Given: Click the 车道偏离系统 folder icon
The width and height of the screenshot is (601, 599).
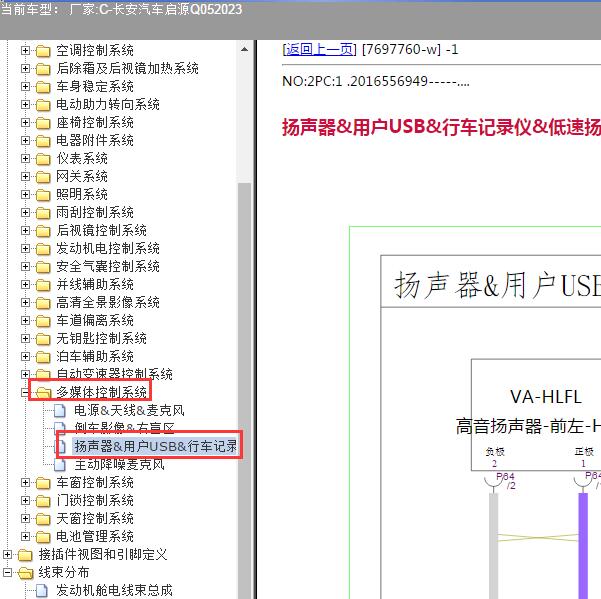Looking at the screenshot, I should [x=43, y=321].
